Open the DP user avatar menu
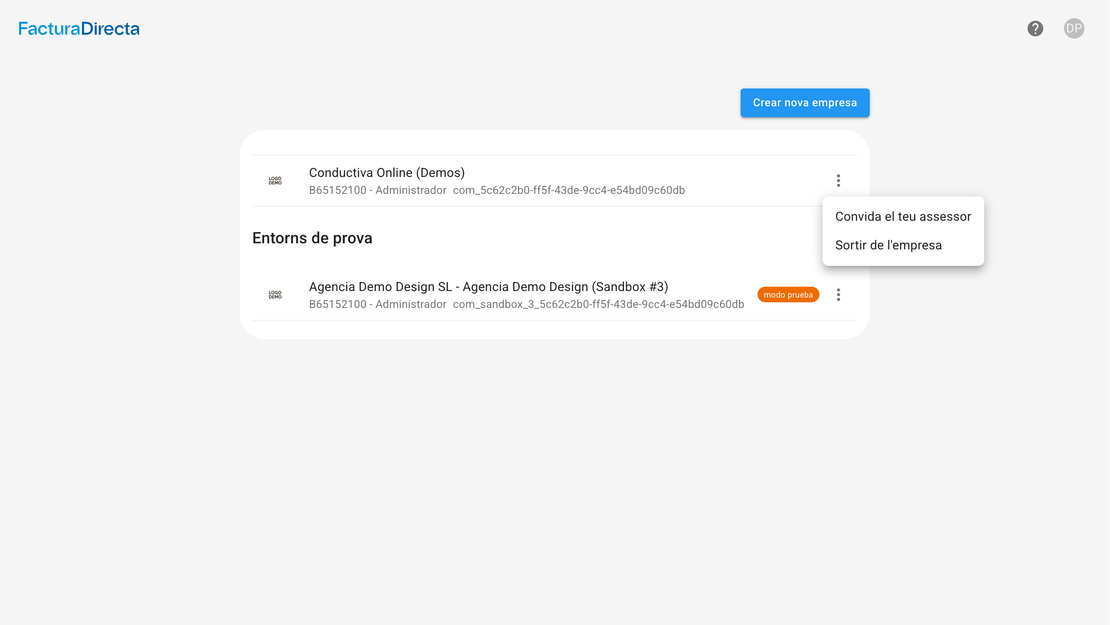Image resolution: width=1110 pixels, height=625 pixels. (x=1074, y=29)
